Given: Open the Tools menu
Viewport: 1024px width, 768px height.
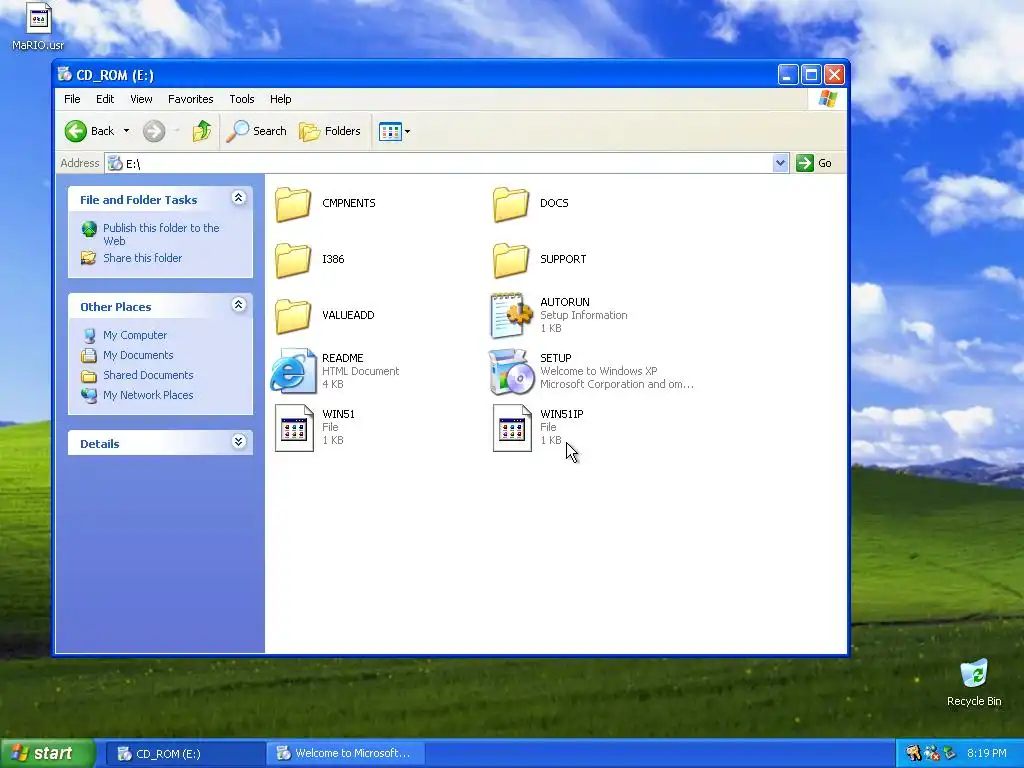Looking at the screenshot, I should coord(242,99).
